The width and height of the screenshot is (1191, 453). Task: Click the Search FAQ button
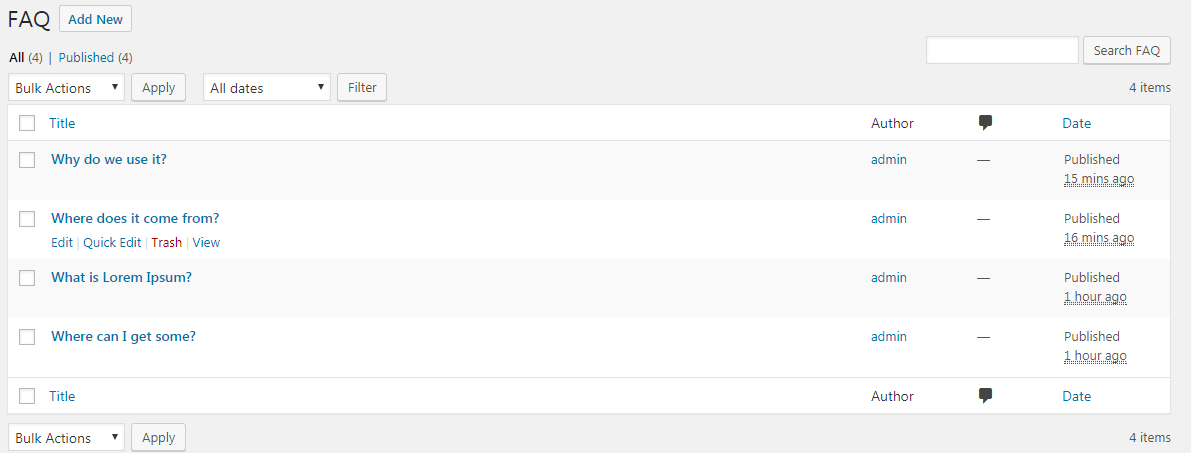(x=1126, y=51)
